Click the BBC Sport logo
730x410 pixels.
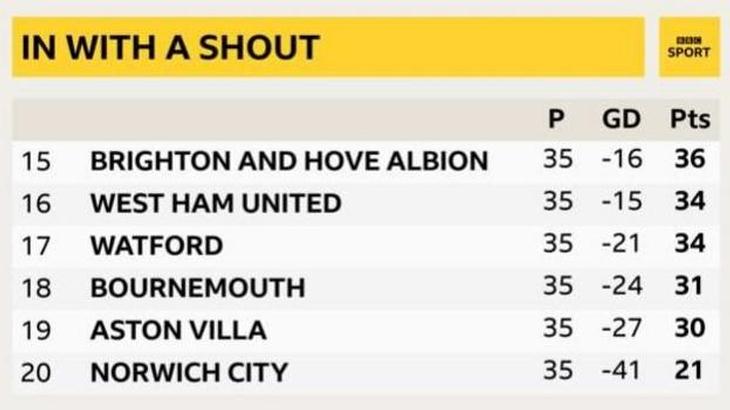[689, 47]
